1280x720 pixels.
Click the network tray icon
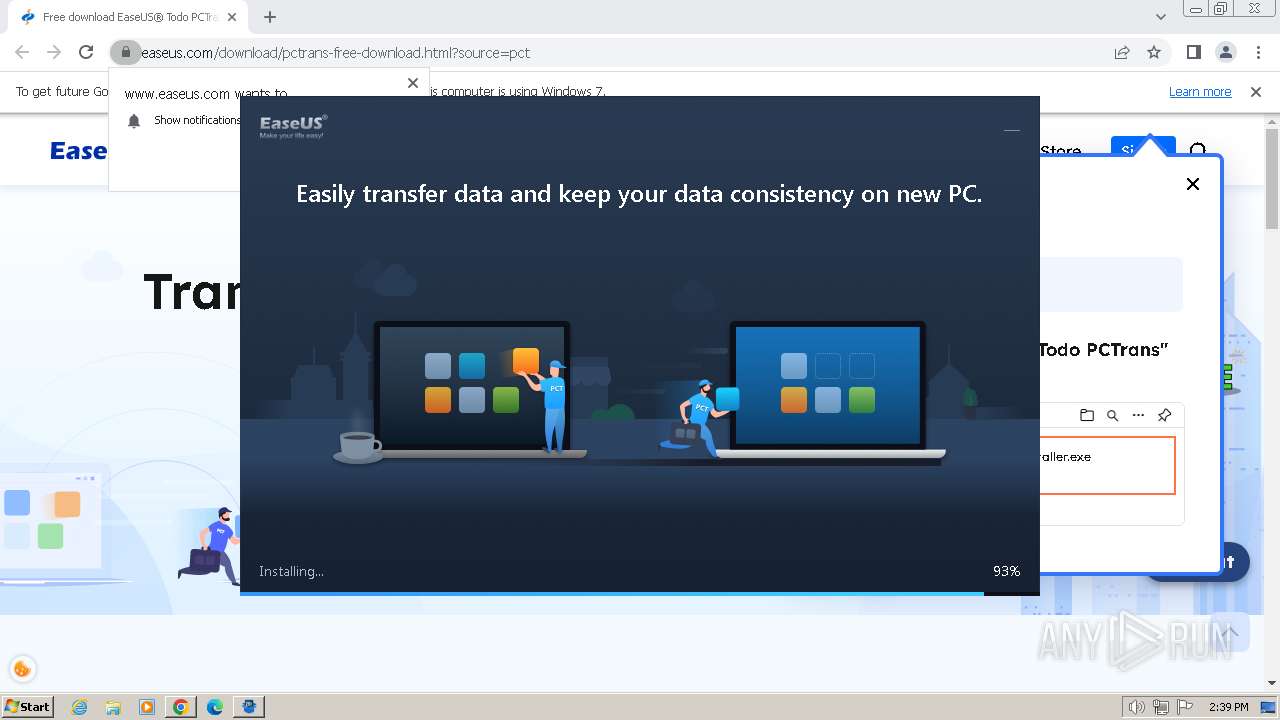(x=1160, y=707)
